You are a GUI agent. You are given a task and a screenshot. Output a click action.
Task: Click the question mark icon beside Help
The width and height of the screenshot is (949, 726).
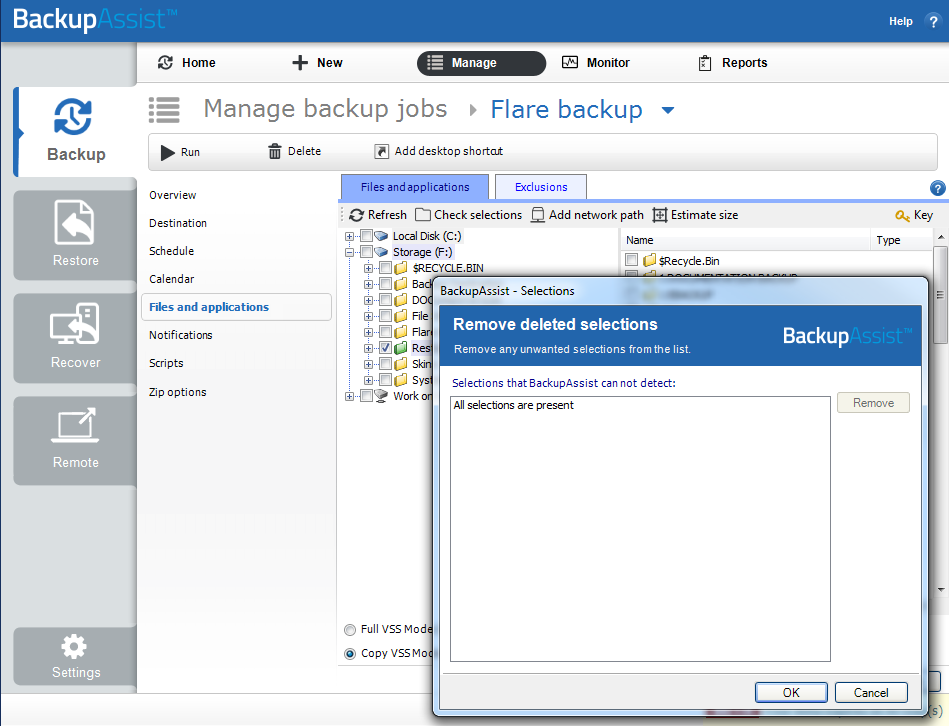click(x=933, y=21)
